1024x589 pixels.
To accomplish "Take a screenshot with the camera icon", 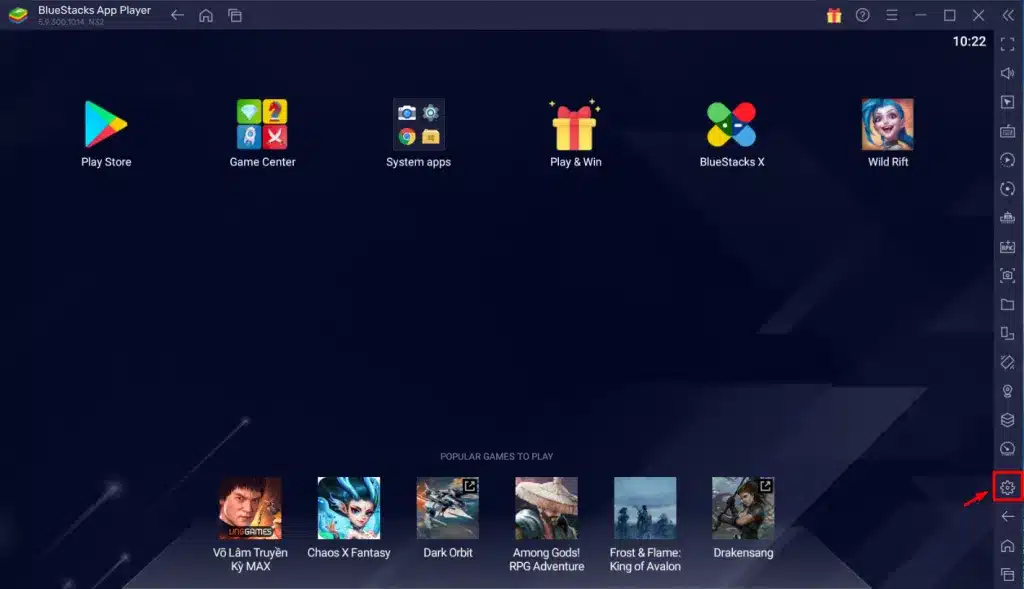I will click(1008, 276).
